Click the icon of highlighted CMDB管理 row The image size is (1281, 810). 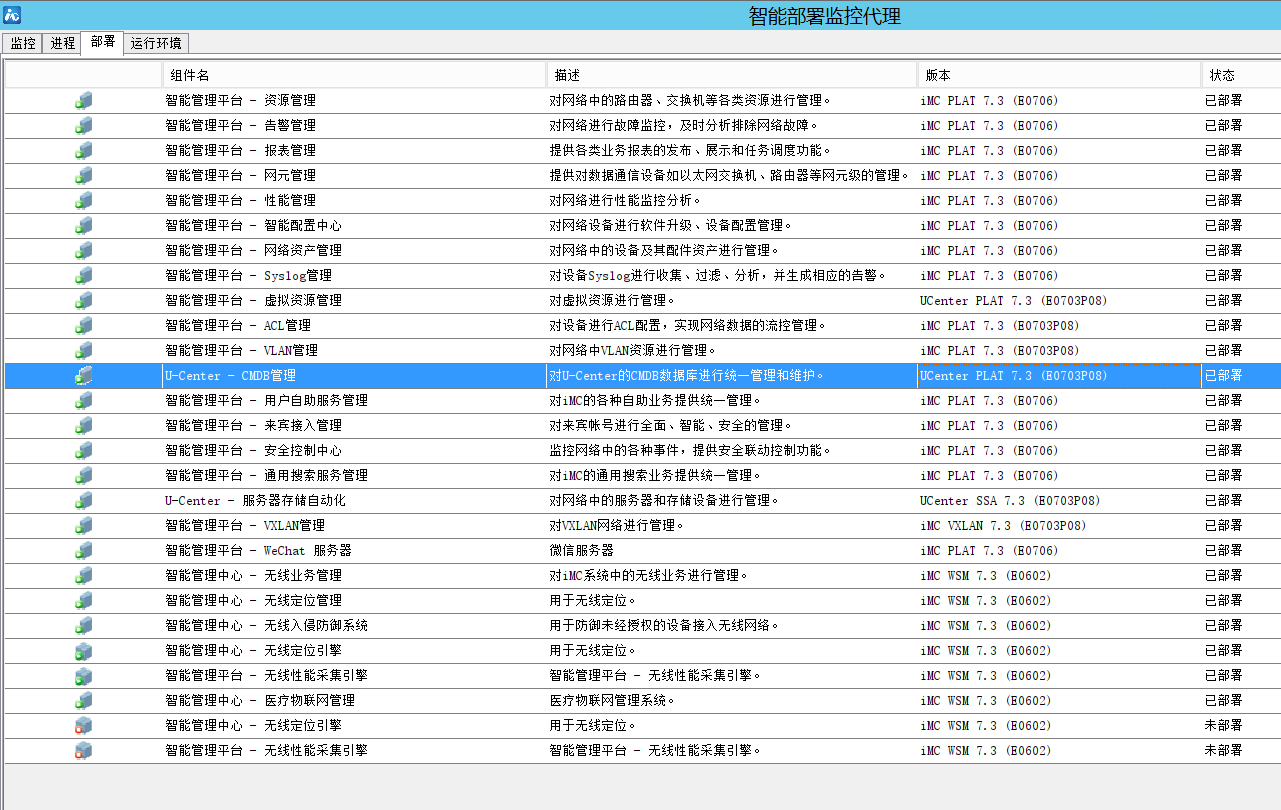[x=84, y=375]
